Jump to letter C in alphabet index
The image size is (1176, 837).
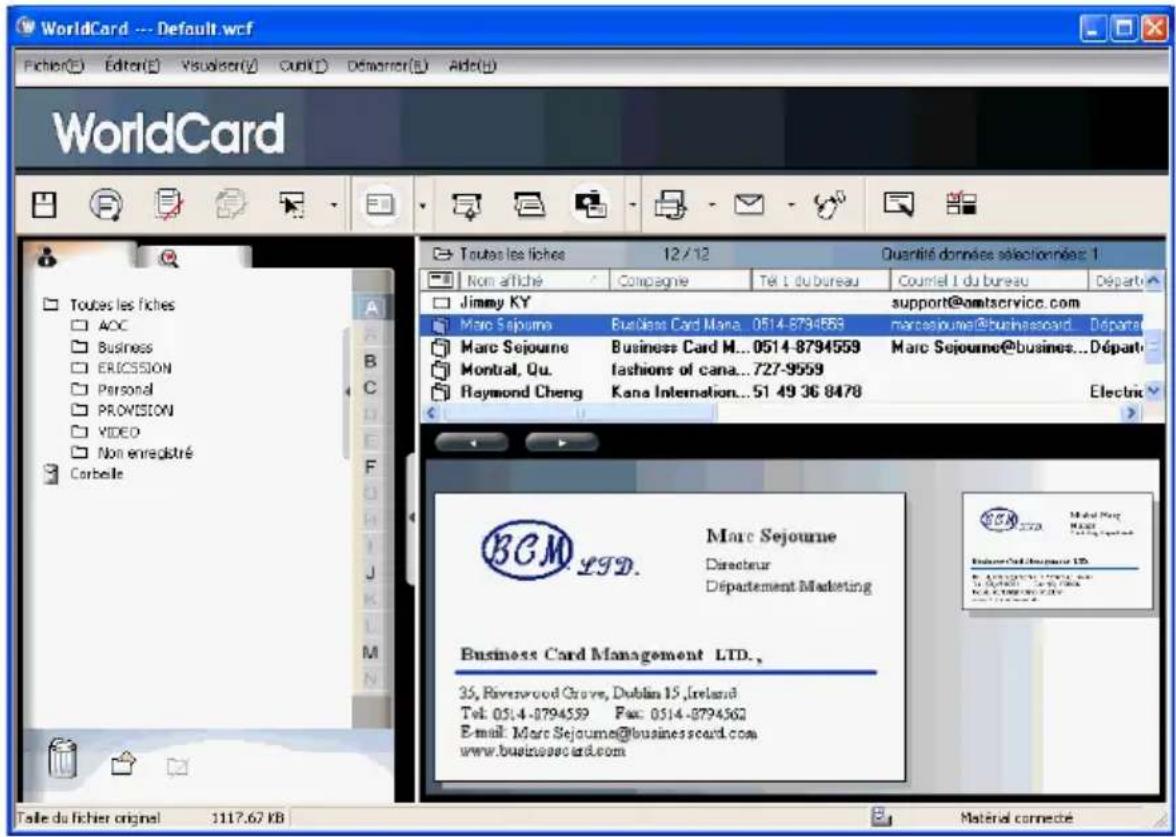tap(370, 388)
